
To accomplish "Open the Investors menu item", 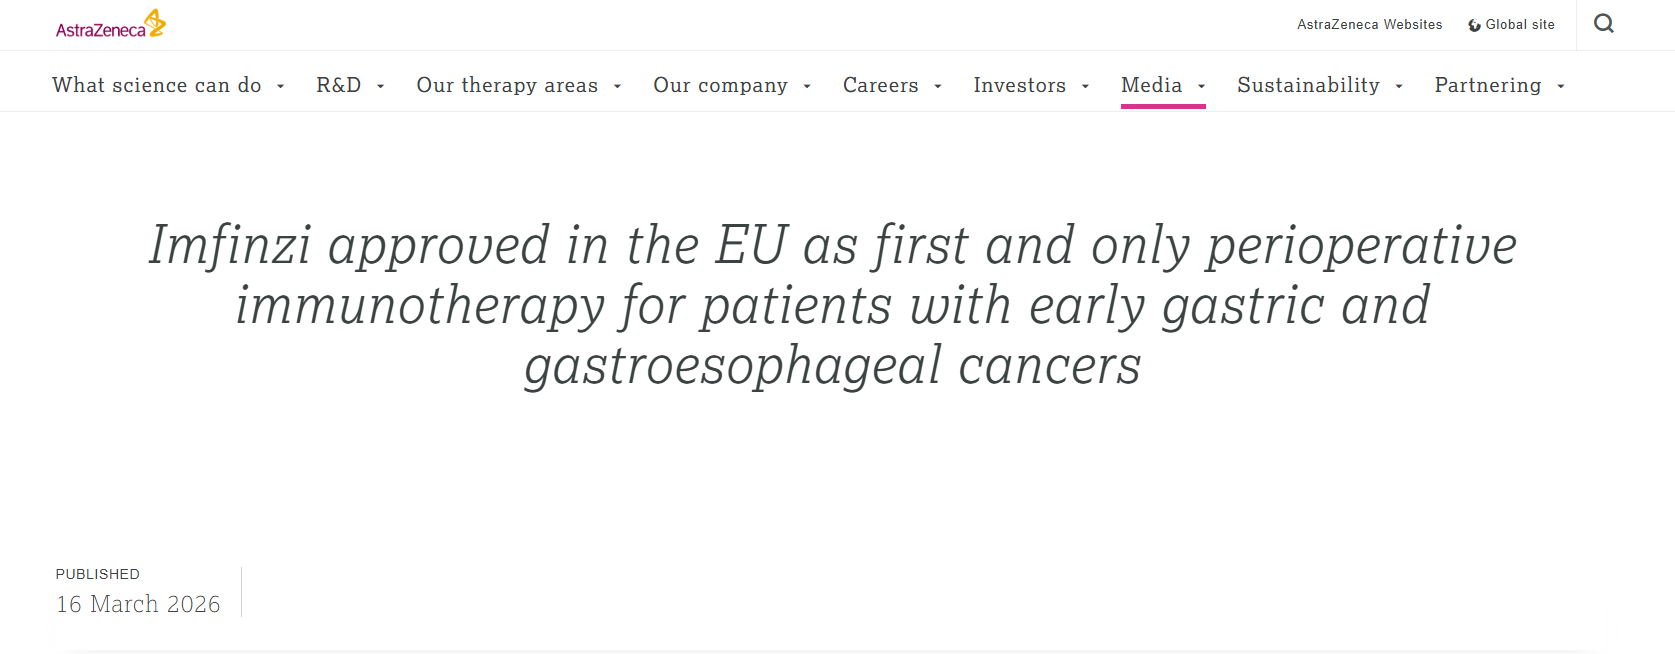I will [x=1019, y=85].
